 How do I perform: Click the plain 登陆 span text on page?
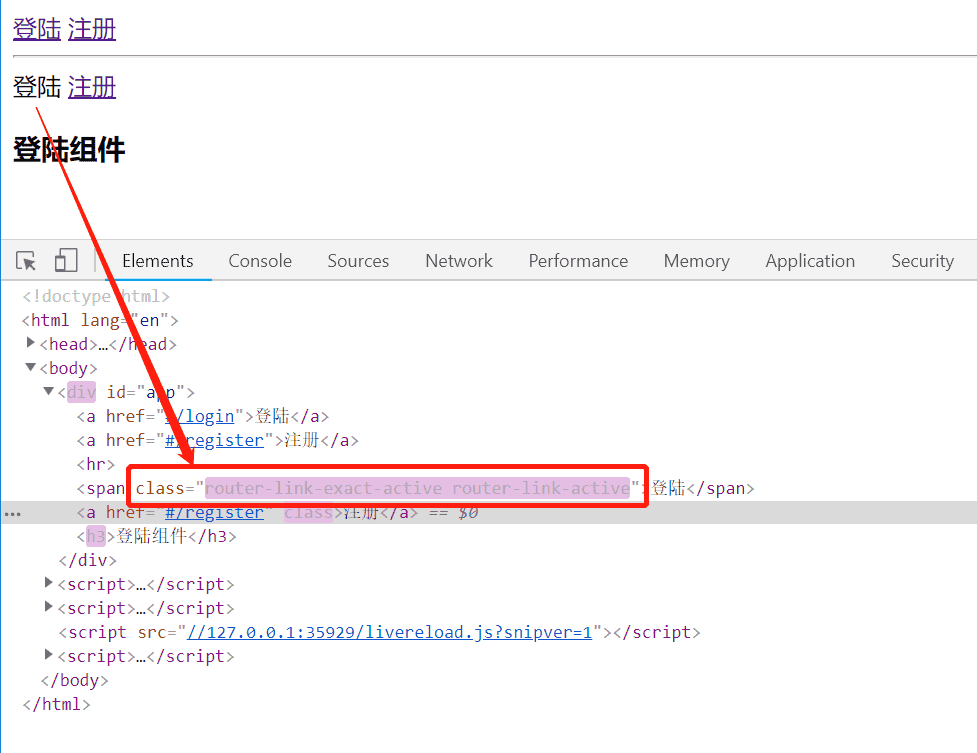click(x=37, y=87)
